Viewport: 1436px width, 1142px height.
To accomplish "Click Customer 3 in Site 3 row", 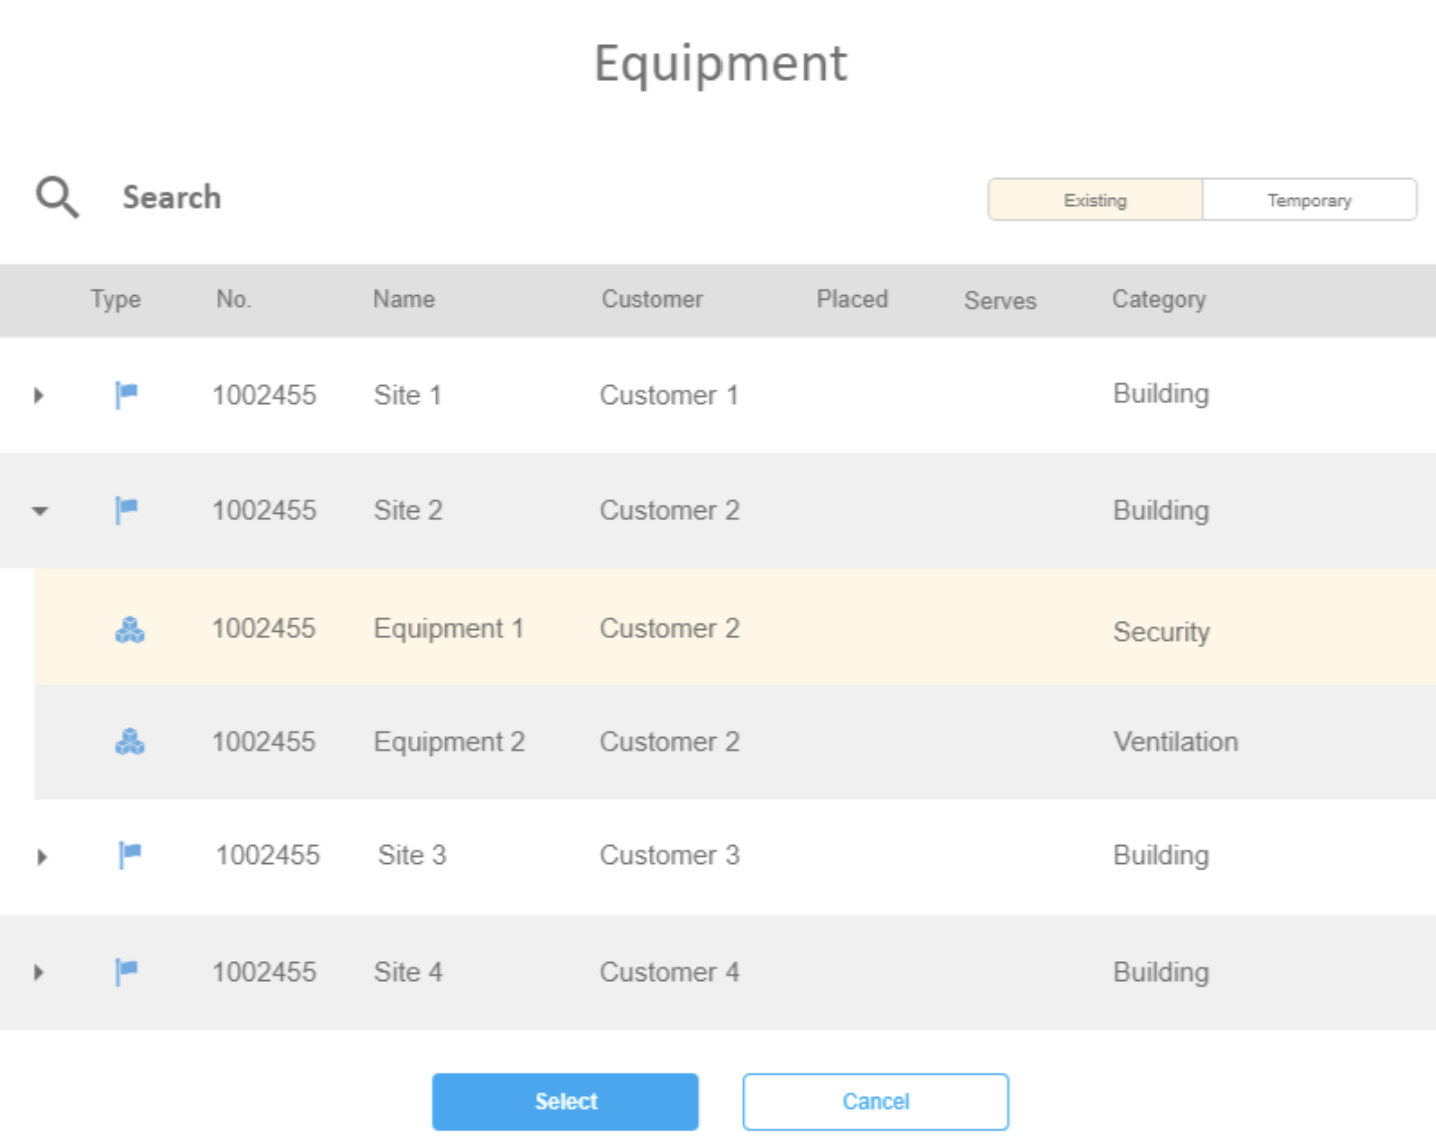I will [669, 855].
